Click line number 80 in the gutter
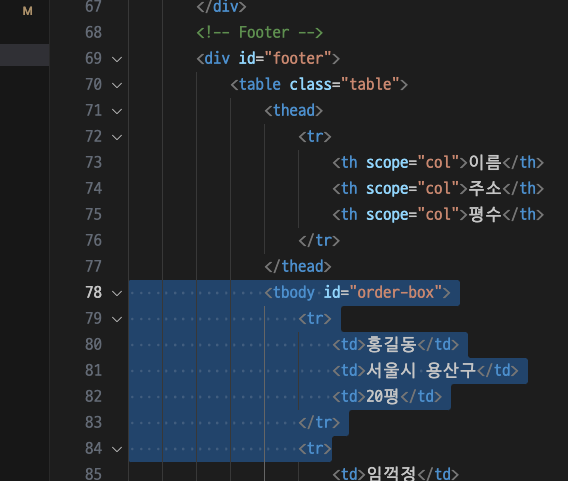Image resolution: width=568 pixels, height=481 pixels. (93, 344)
